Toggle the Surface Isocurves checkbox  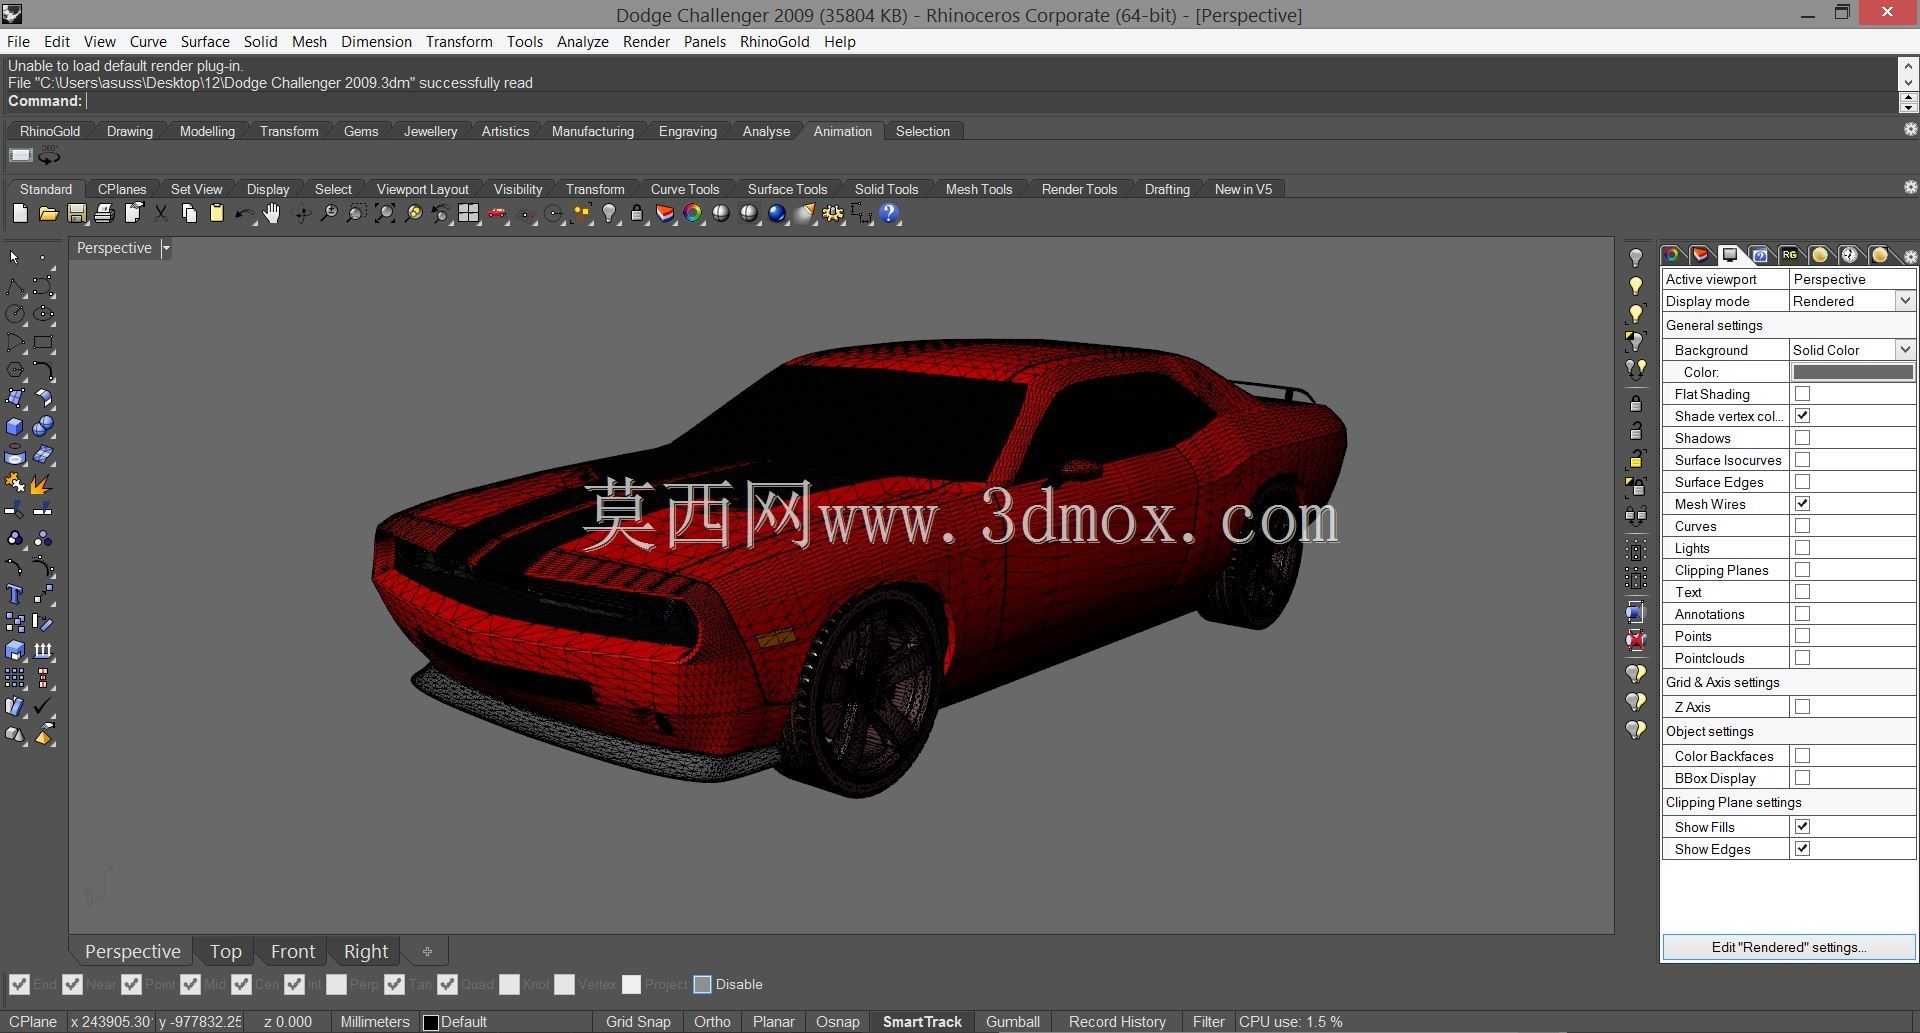pyautogui.click(x=1802, y=460)
